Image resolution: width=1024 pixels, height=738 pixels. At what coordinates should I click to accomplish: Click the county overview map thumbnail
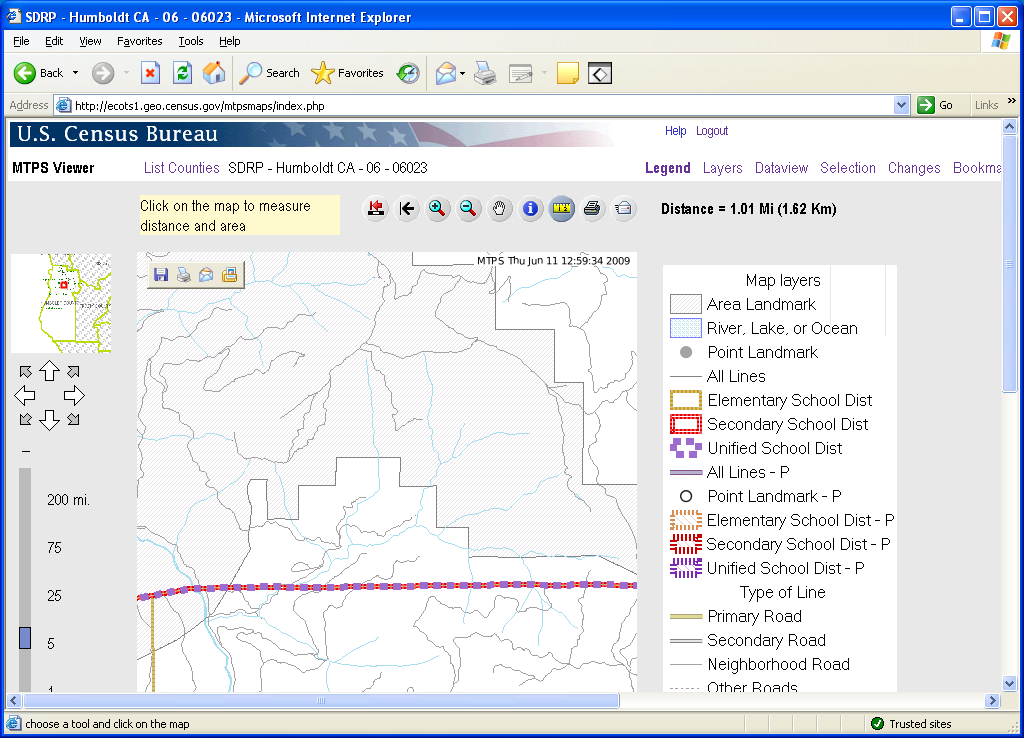click(61, 303)
